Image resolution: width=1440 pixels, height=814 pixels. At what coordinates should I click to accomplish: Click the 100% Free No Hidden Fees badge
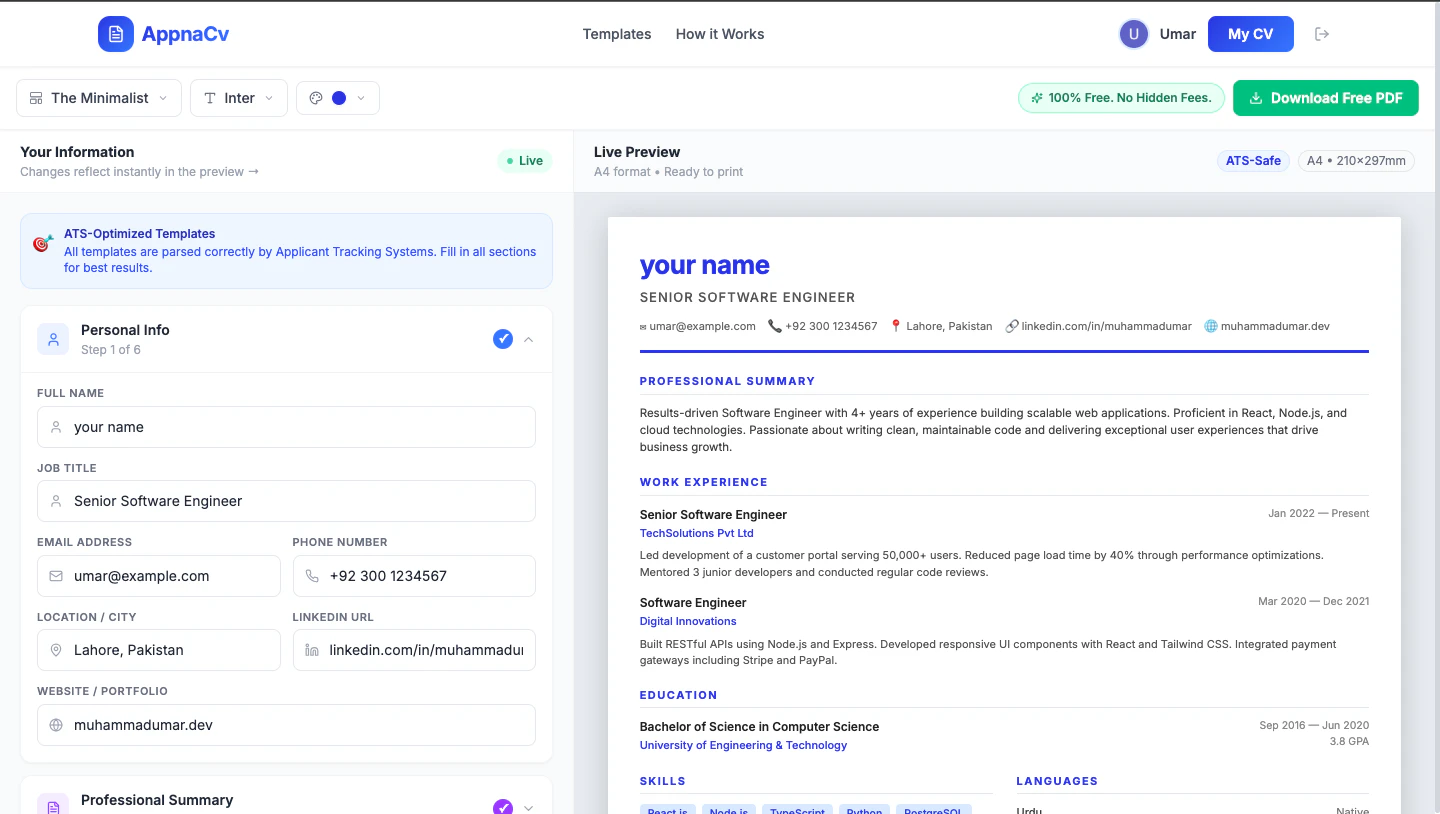pyautogui.click(x=1121, y=98)
